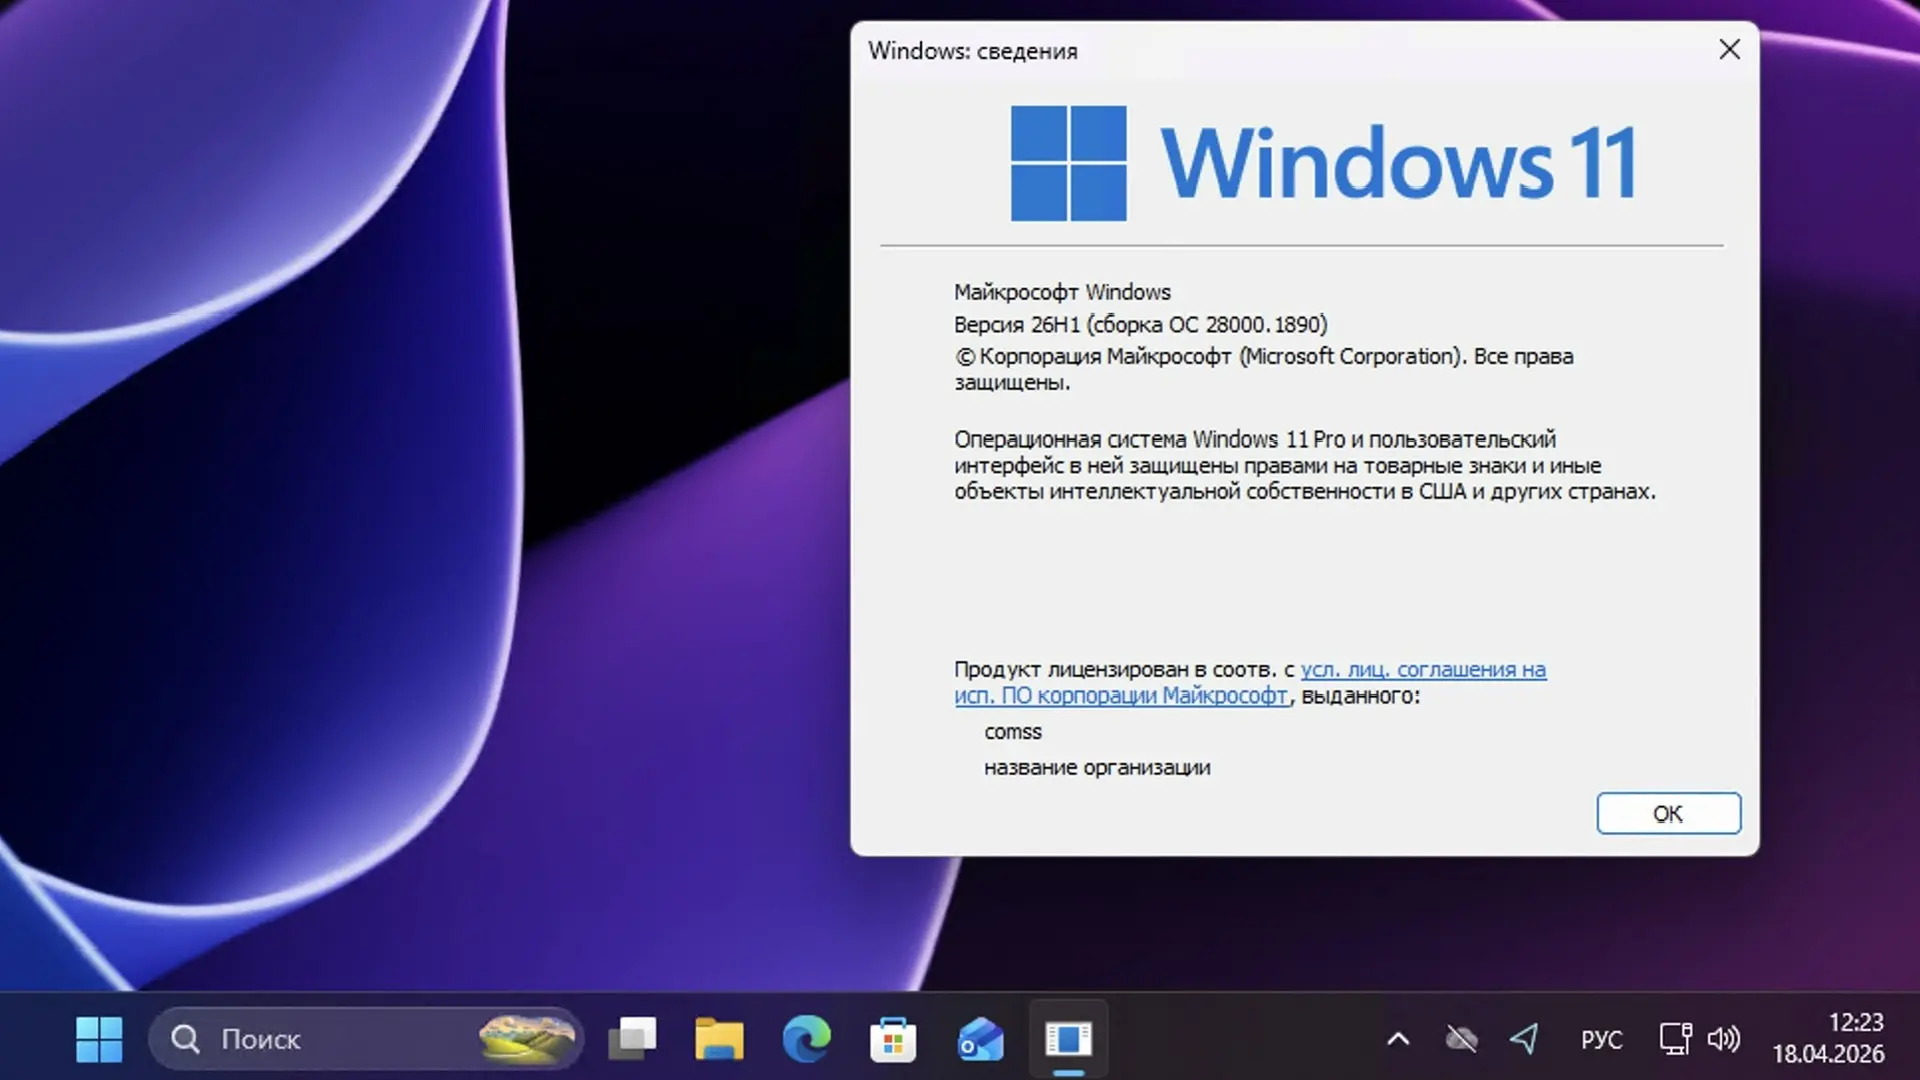Image resolution: width=1920 pixels, height=1080 pixels.
Task: Click the OK button in the dialog
Action: pyautogui.click(x=1668, y=813)
